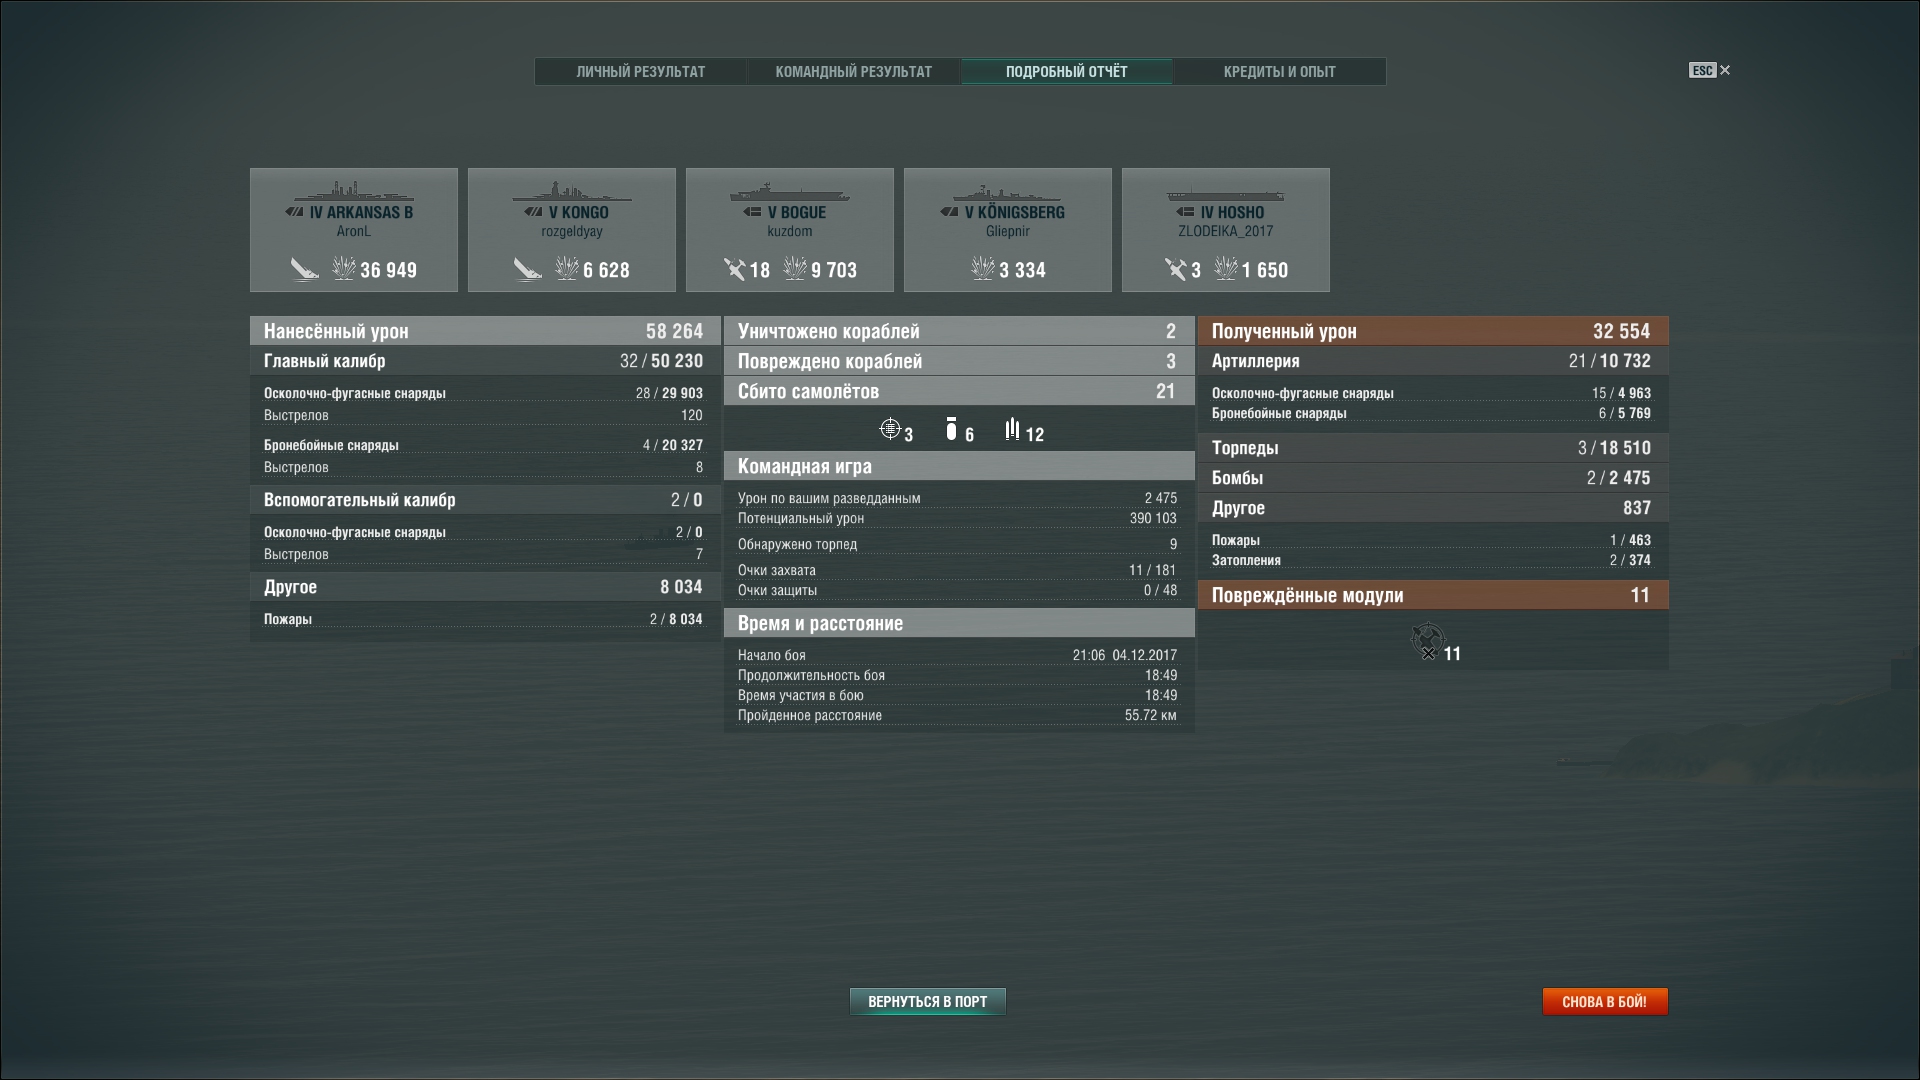Switch to Командный результат tab
Viewport: 1920px width, 1080px height.
click(x=854, y=72)
